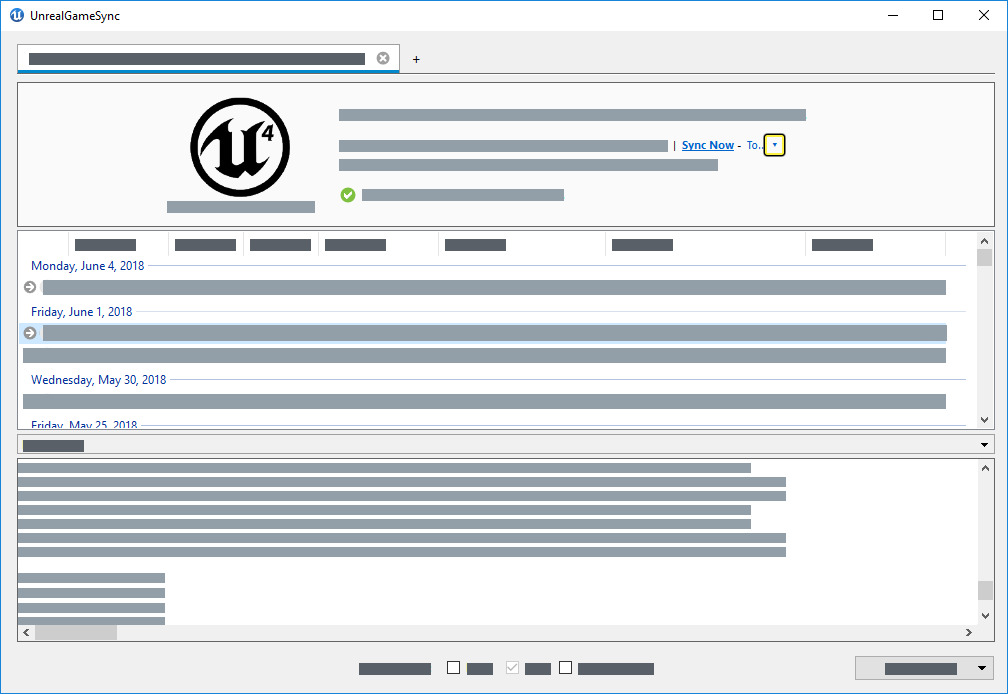Expand the log panel header dropdown arrow

coord(984,445)
